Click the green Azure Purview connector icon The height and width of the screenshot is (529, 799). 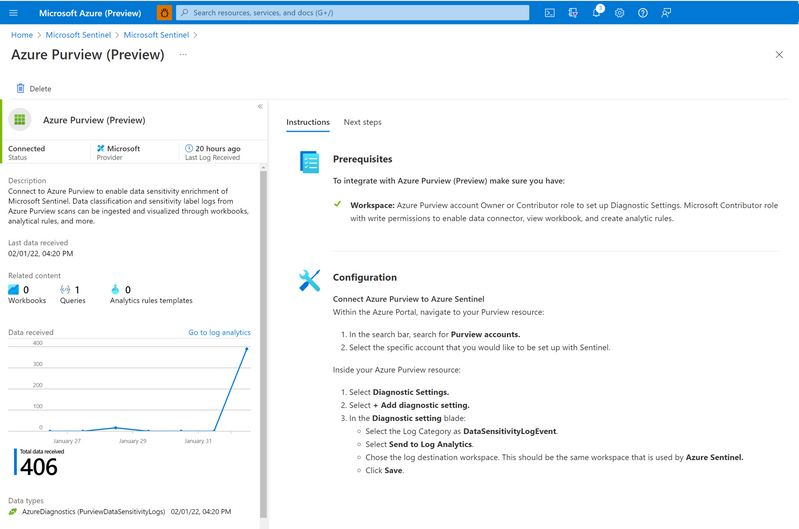coord(20,120)
